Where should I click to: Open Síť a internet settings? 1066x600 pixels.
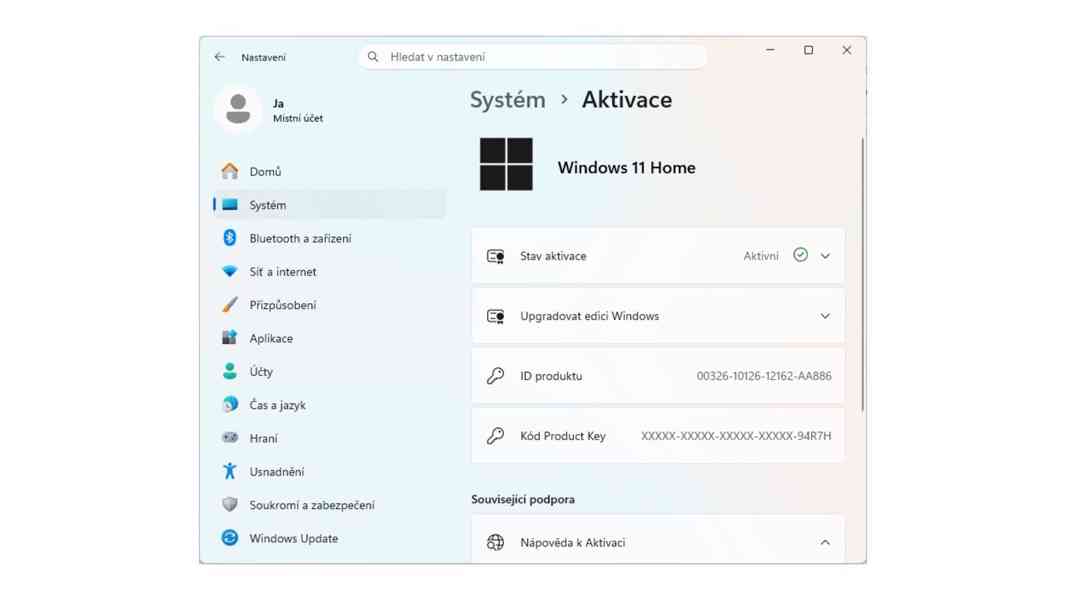[x=329, y=271]
